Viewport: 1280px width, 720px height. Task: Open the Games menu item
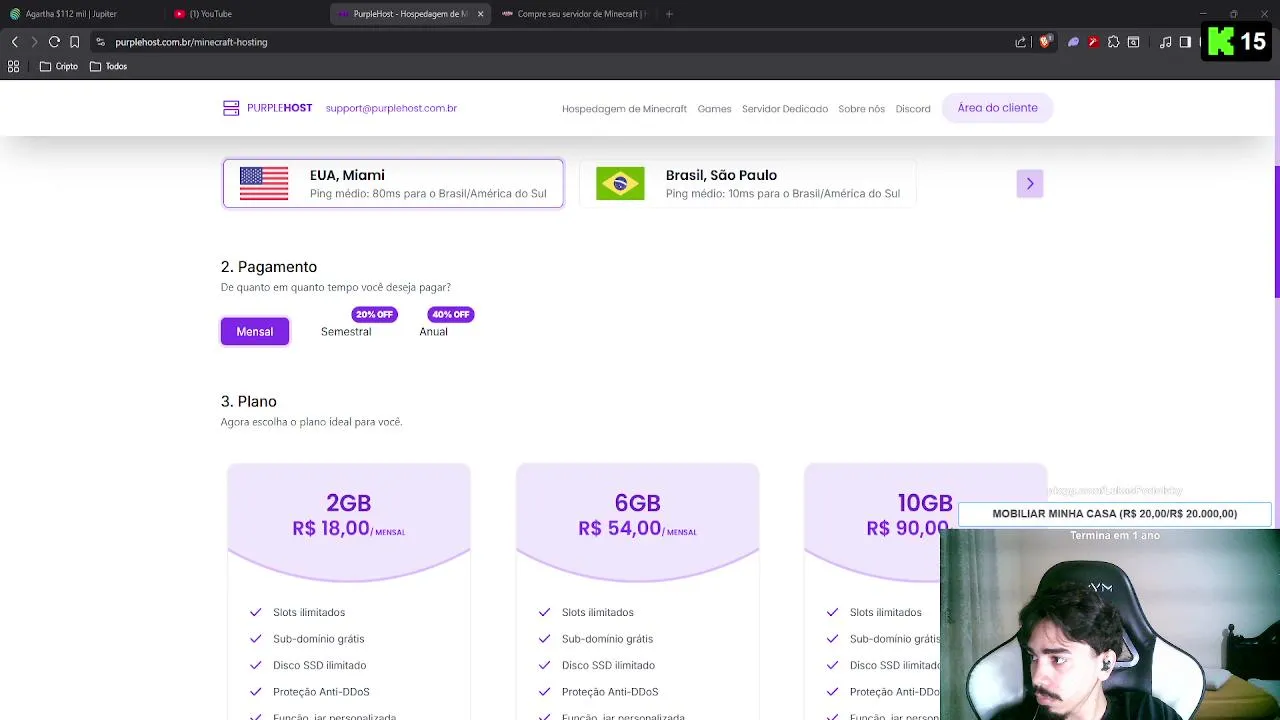[x=714, y=108]
